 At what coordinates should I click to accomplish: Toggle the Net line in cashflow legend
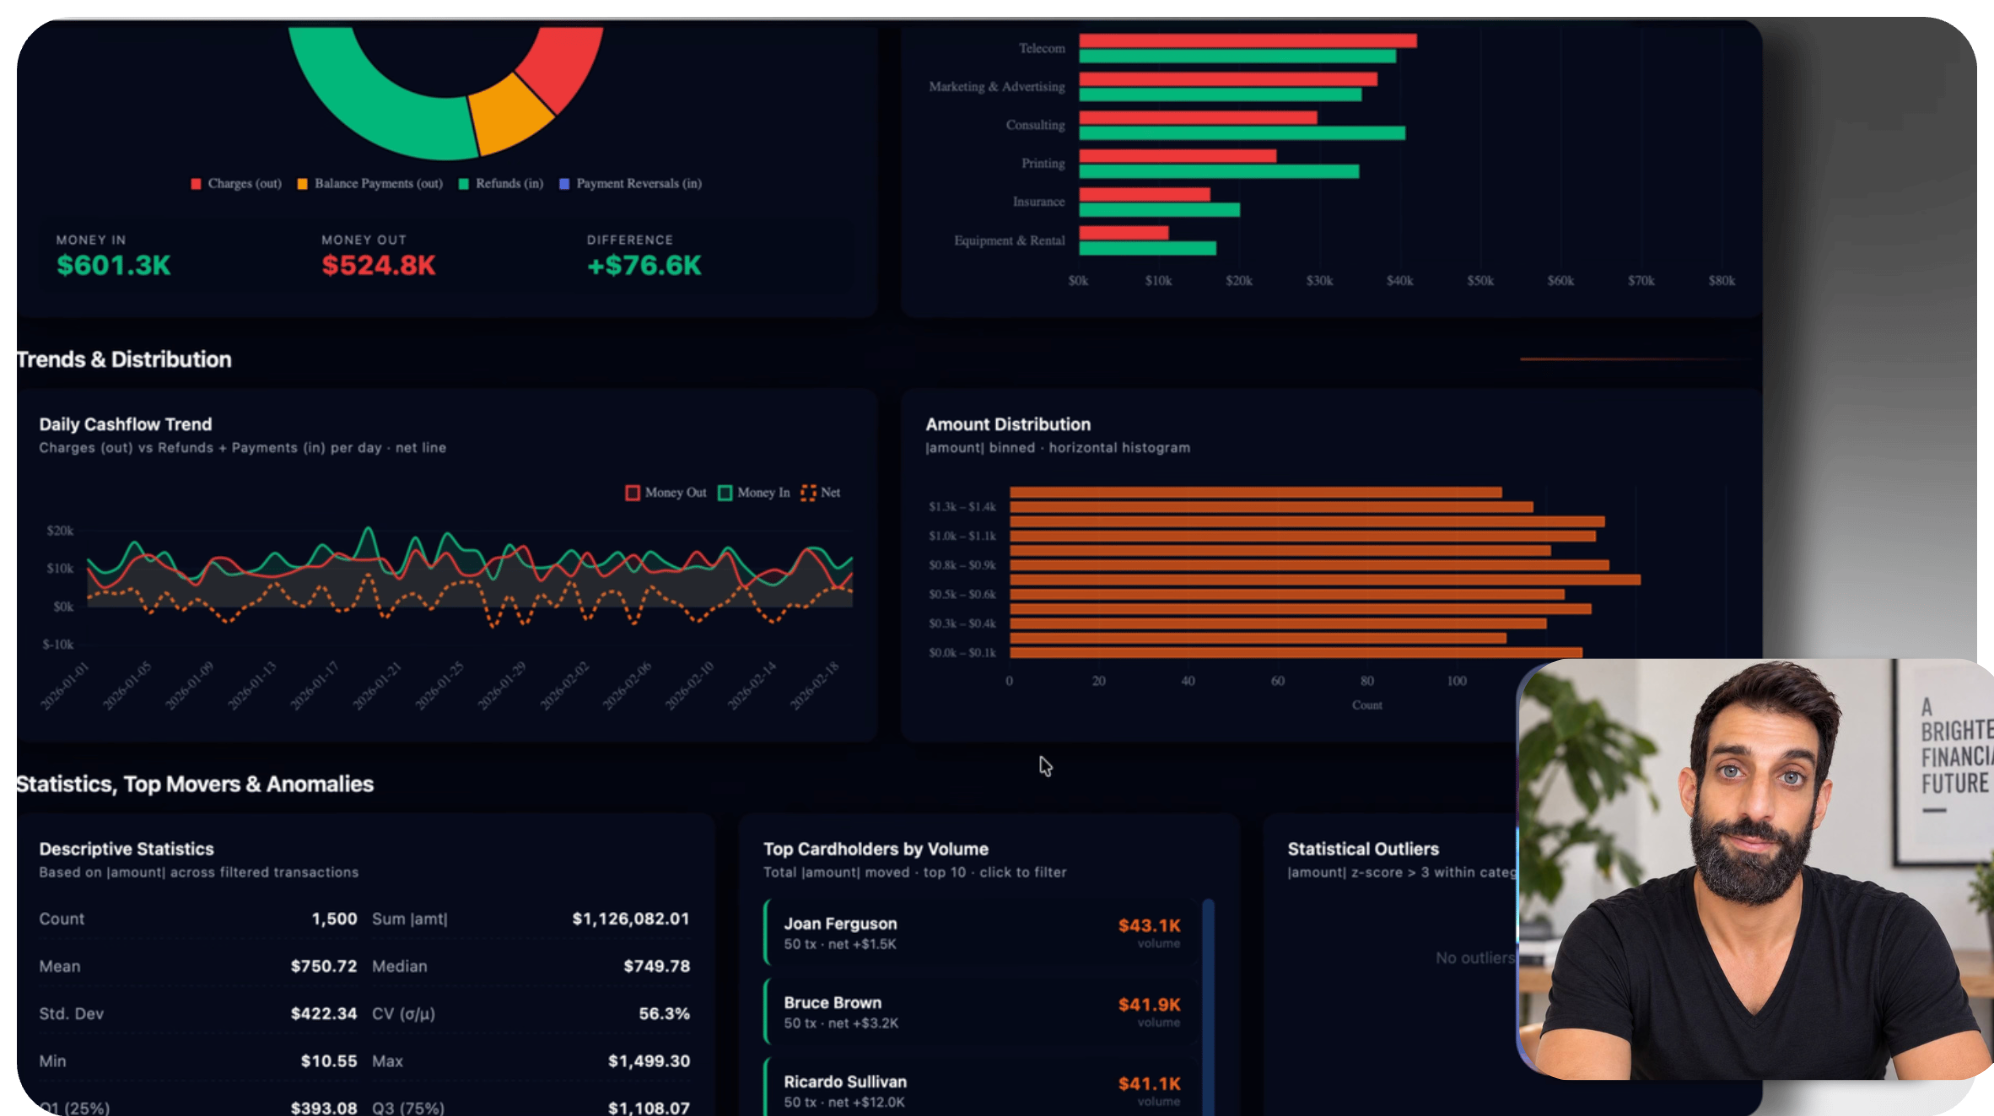tap(821, 493)
